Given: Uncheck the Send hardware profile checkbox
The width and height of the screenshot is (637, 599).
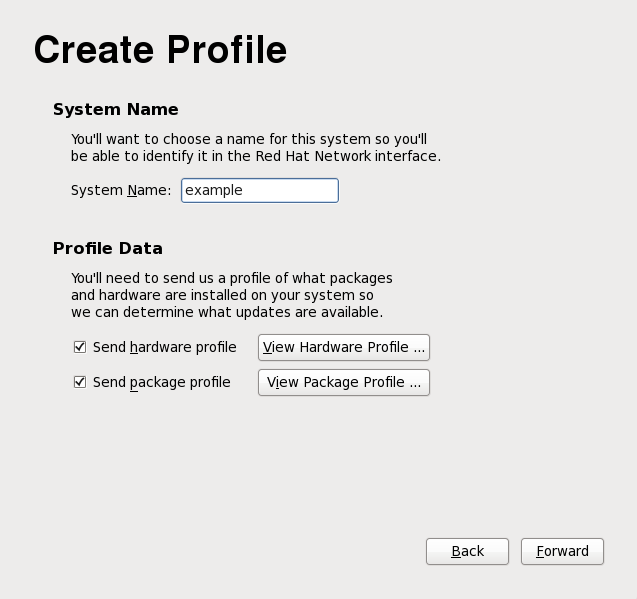Looking at the screenshot, I should (x=80, y=347).
